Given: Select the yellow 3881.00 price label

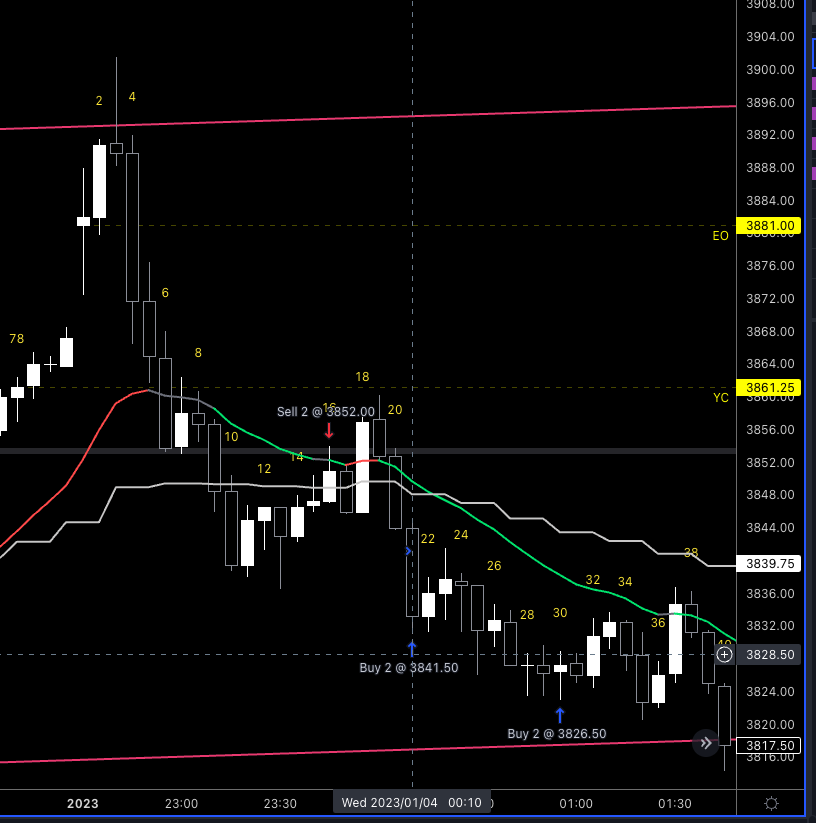Looking at the screenshot, I should coord(769,226).
